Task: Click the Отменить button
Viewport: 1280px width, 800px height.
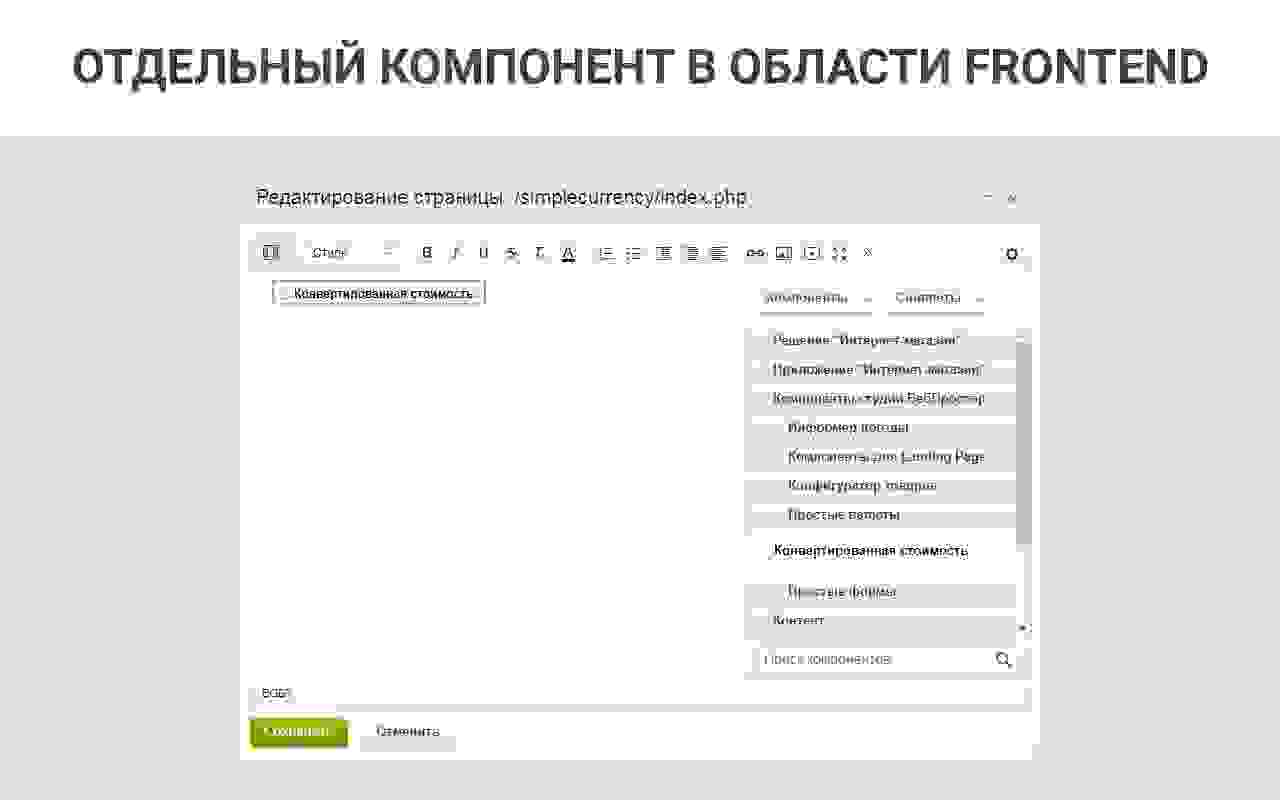Action: coord(407,732)
